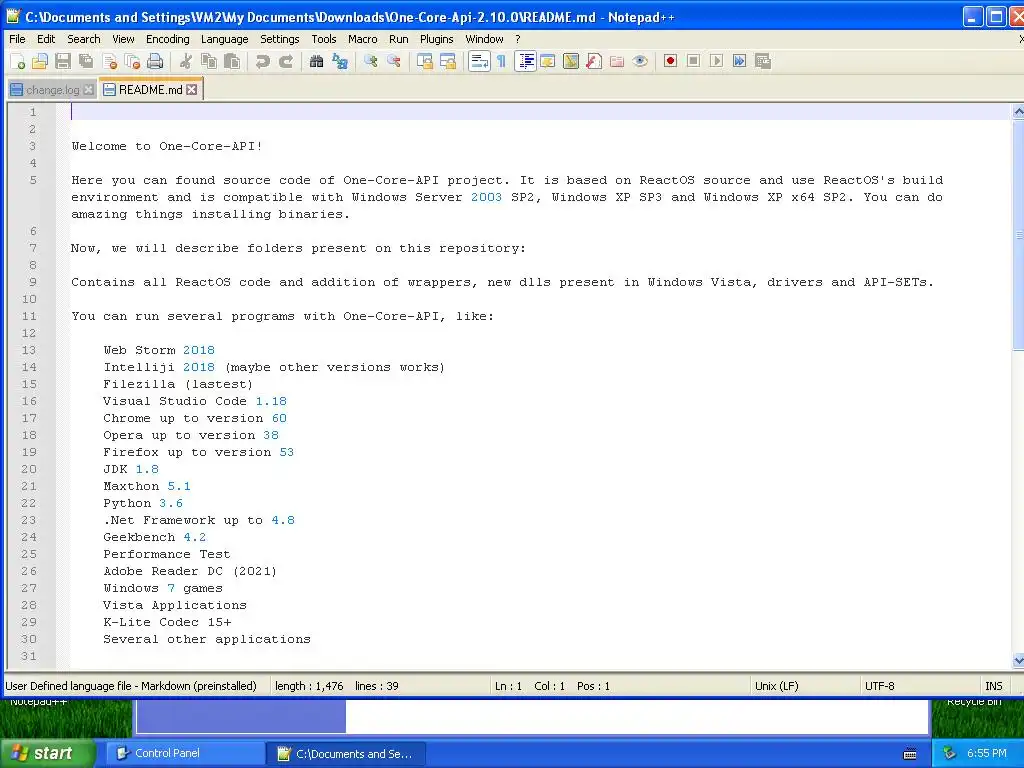Open the Settings menu

(x=280, y=39)
